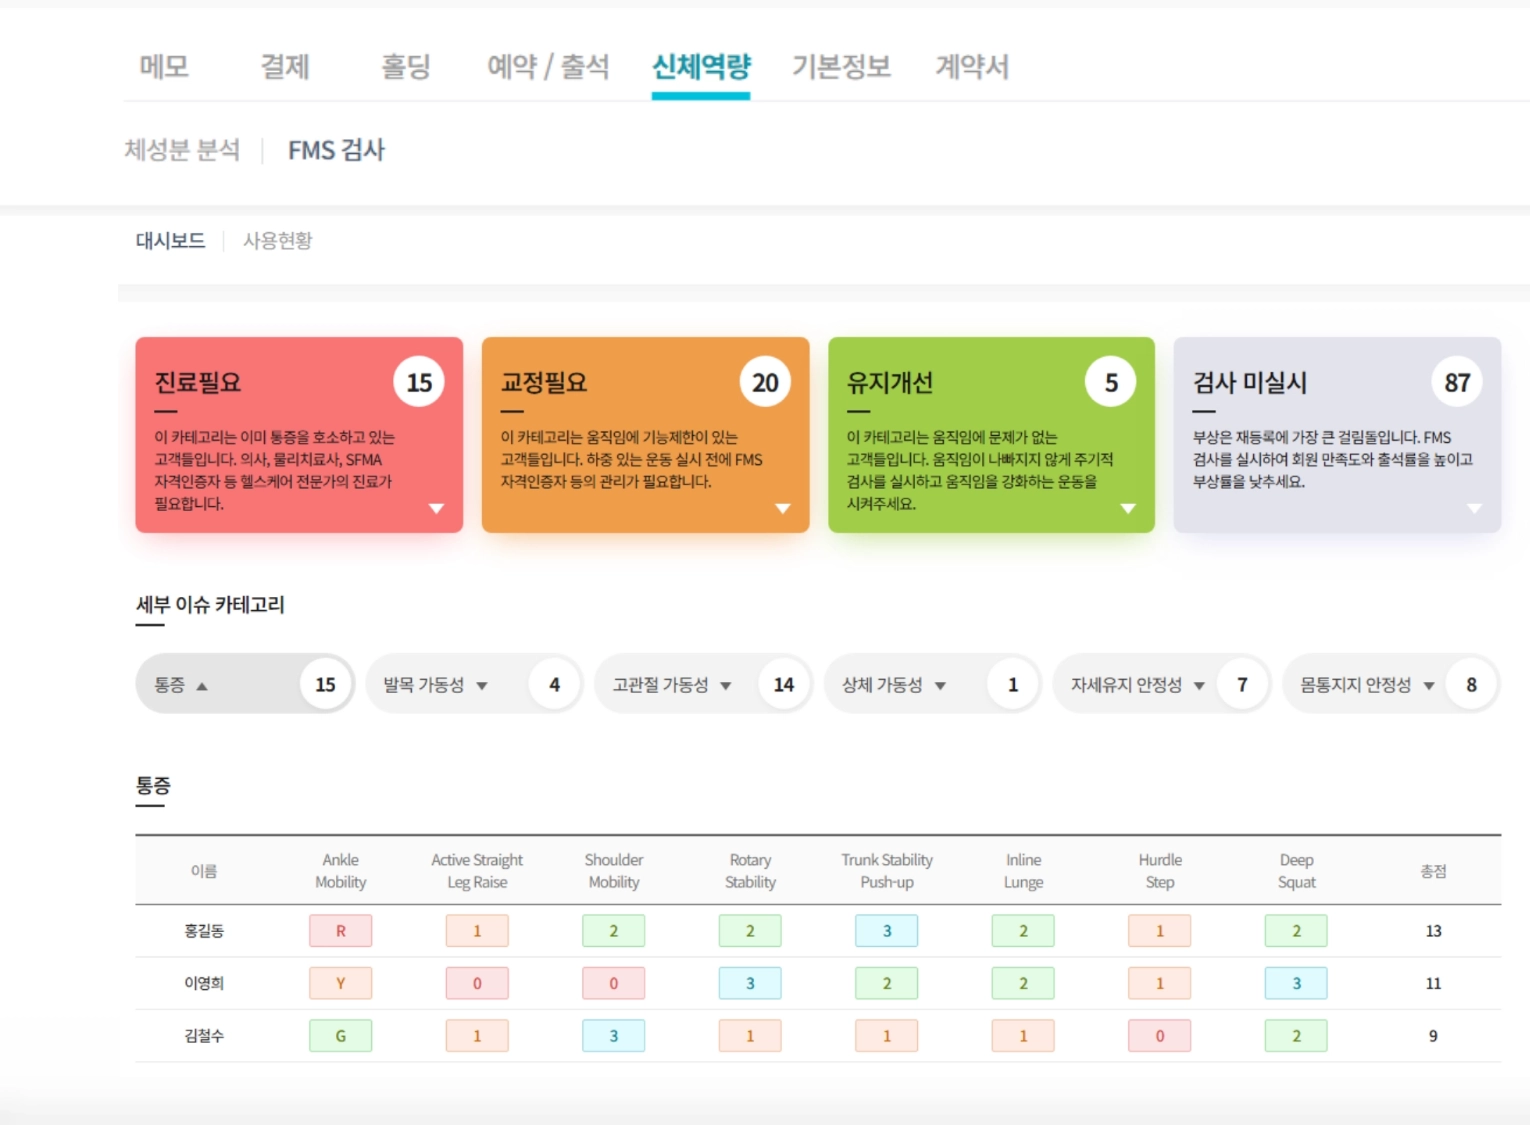Switch to 체성분 분석 sub-tab
Image resolution: width=1530 pixels, height=1125 pixels.
182,150
